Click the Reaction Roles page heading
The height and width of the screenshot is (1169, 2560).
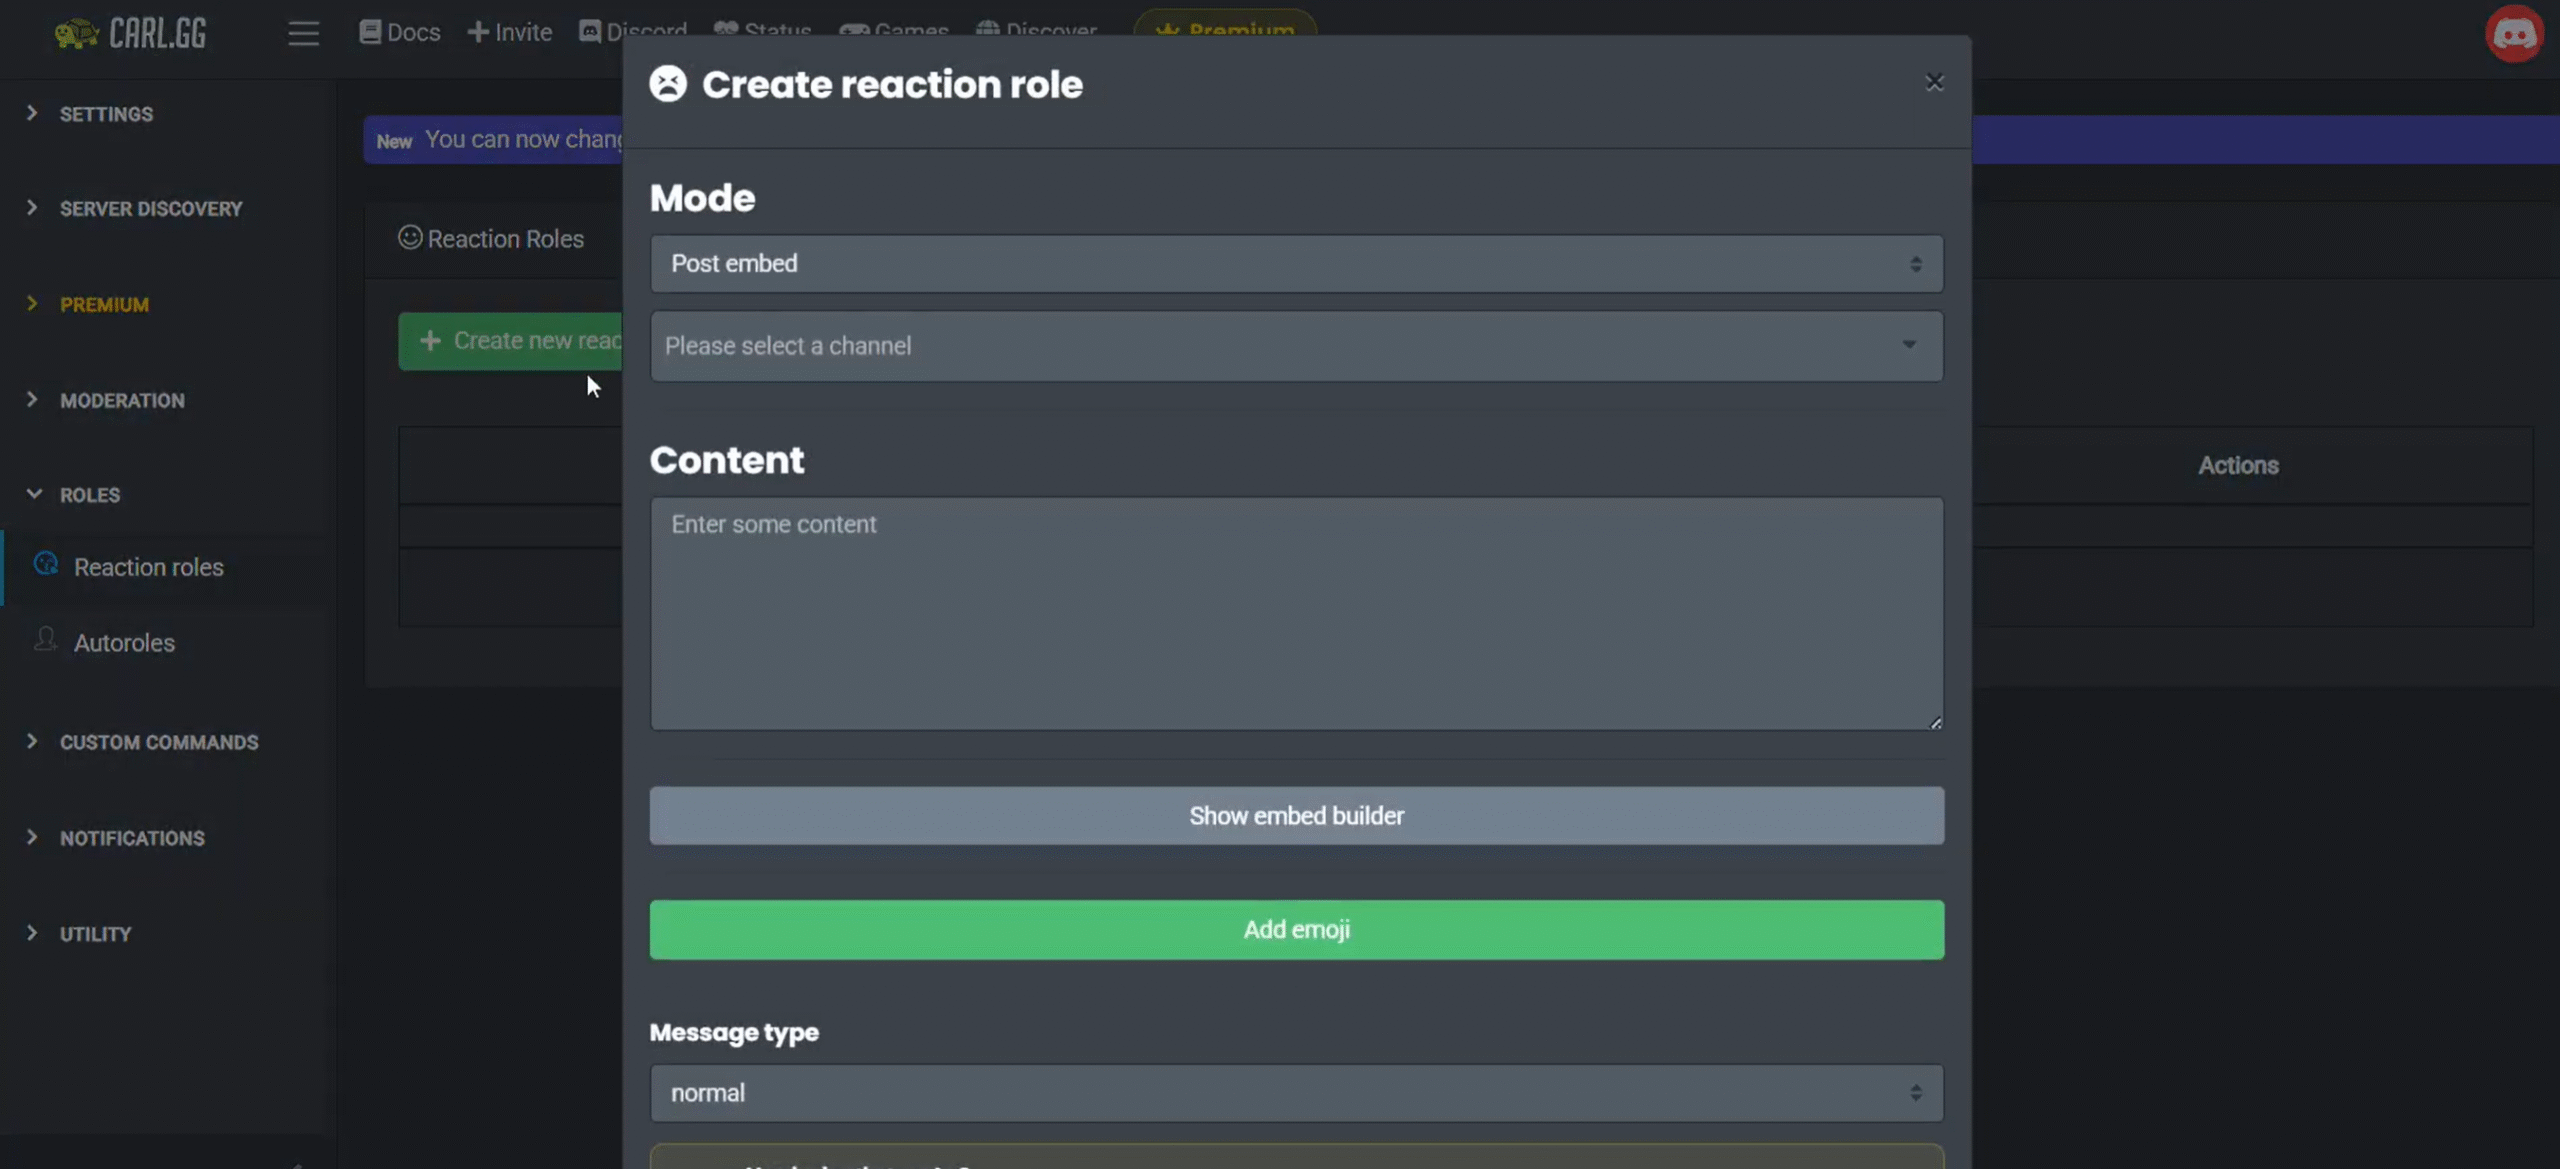point(505,239)
